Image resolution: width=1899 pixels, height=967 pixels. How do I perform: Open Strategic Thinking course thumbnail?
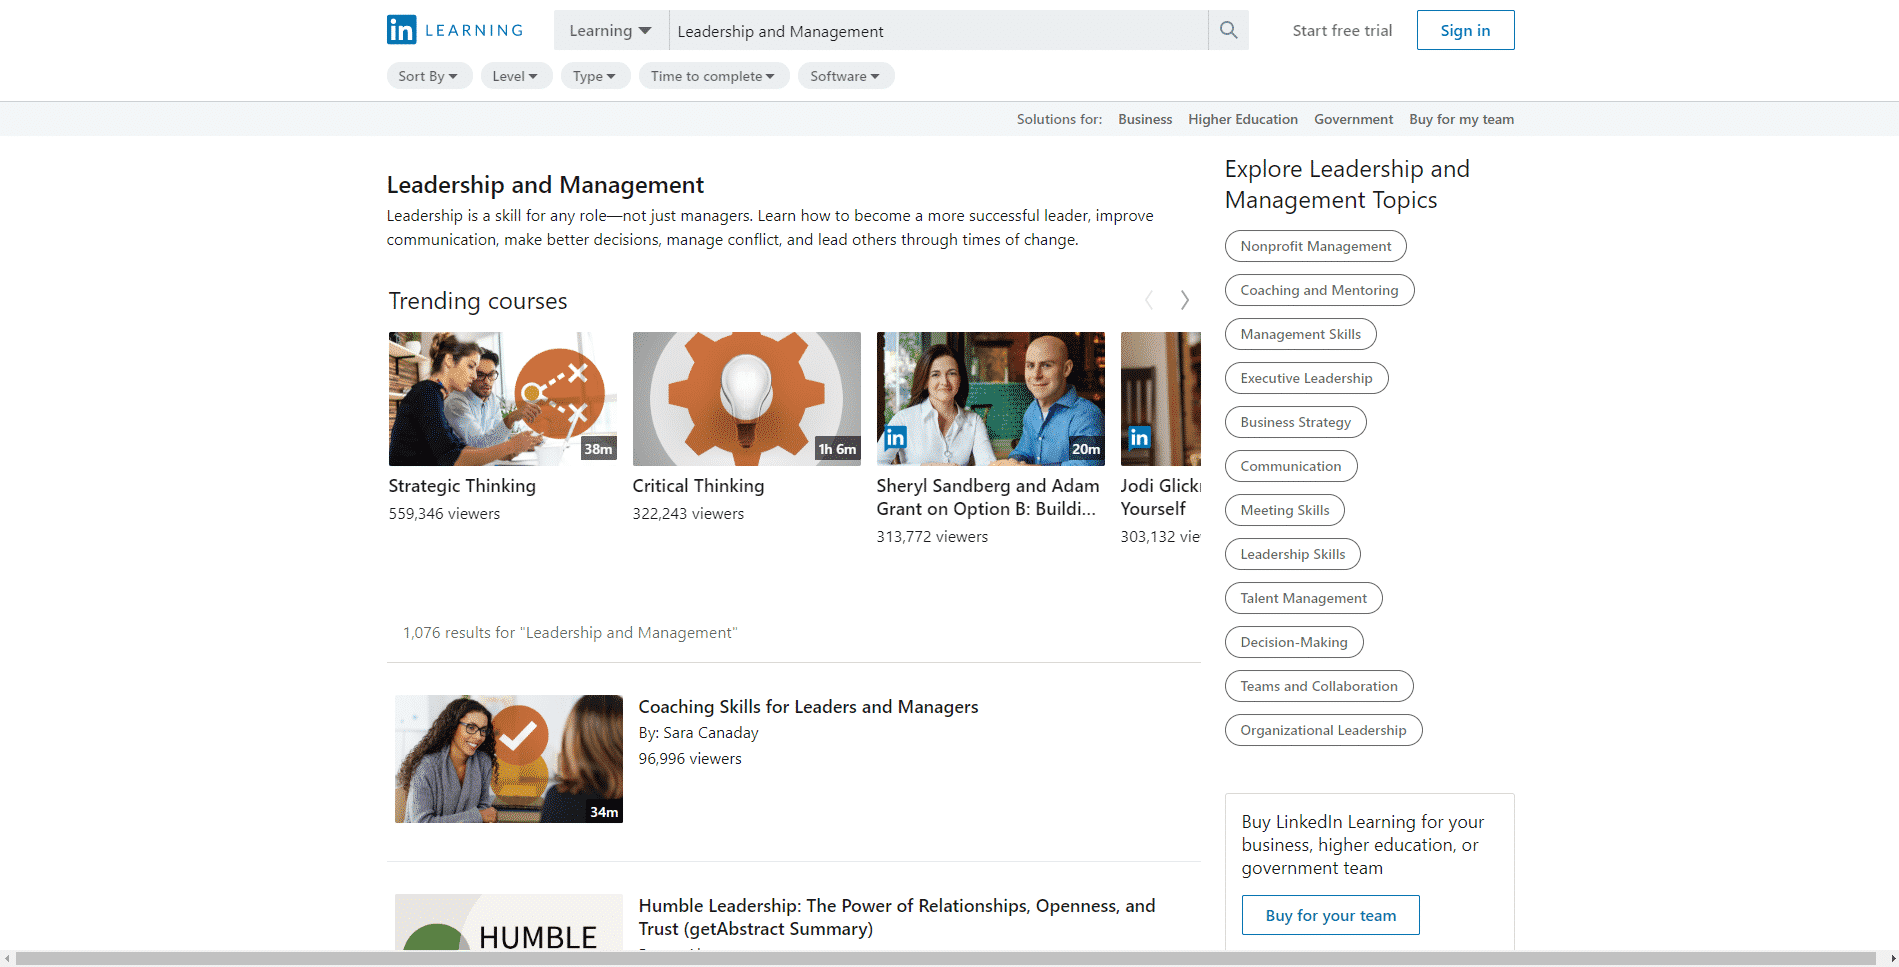[x=503, y=399]
